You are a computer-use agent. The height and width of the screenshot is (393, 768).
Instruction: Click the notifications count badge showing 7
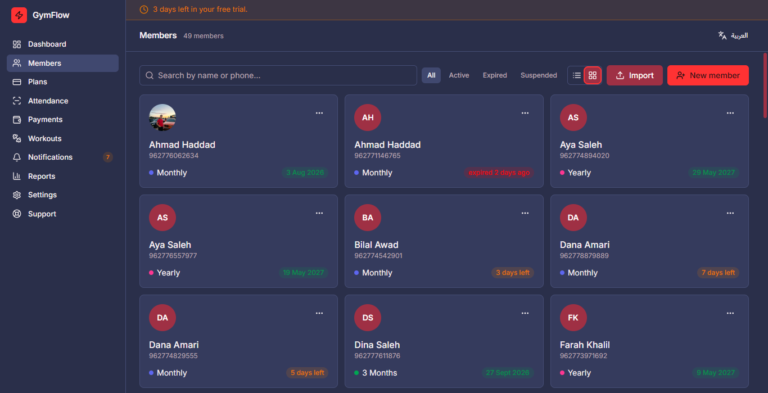pyautogui.click(x=108, y=157)
